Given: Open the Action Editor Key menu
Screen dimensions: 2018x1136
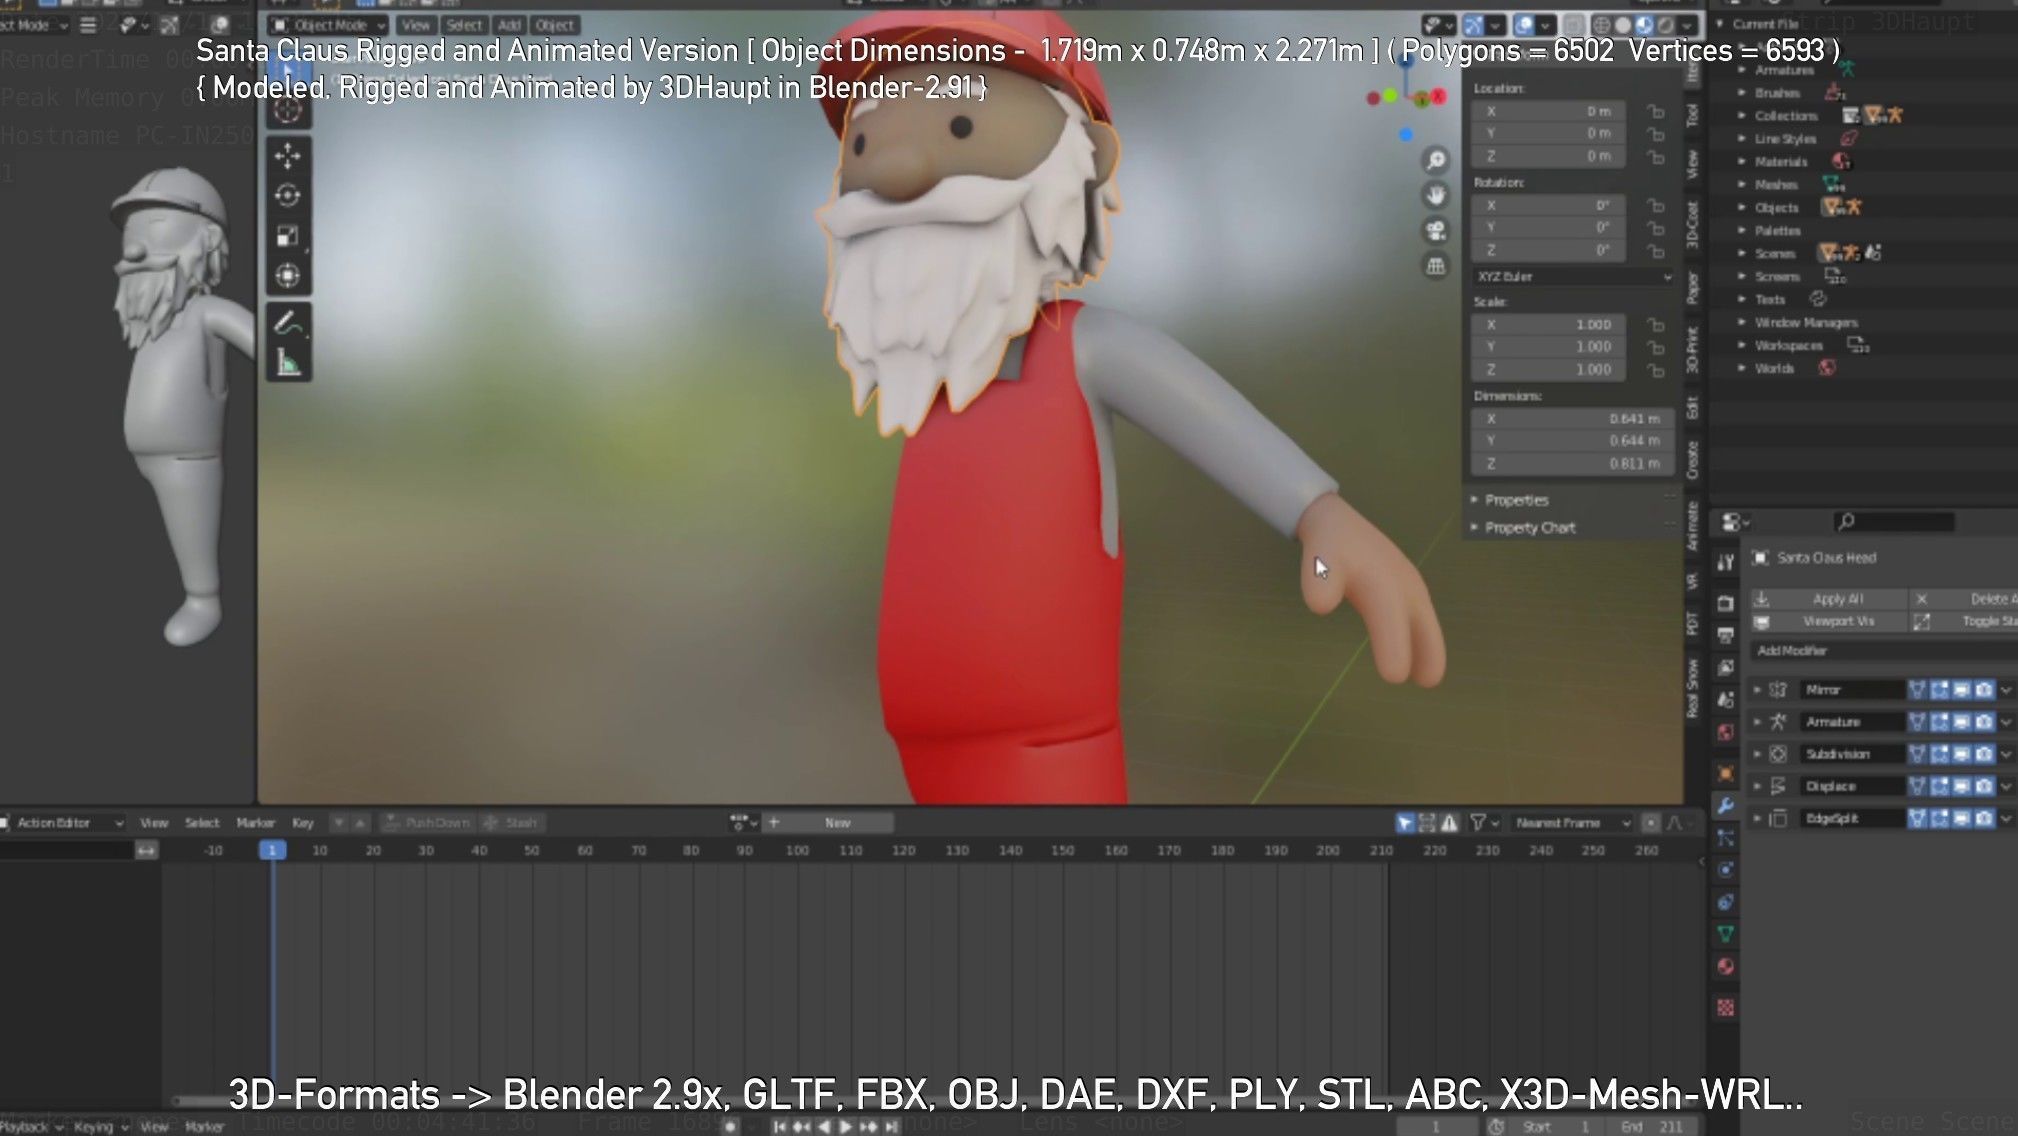Looking at the screenshot, I should click(303, 823).
